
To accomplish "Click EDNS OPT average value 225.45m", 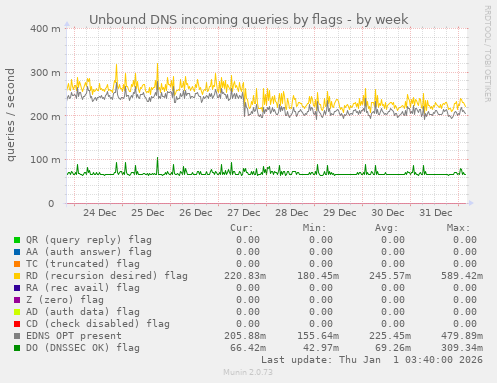I will coord(390,336).
